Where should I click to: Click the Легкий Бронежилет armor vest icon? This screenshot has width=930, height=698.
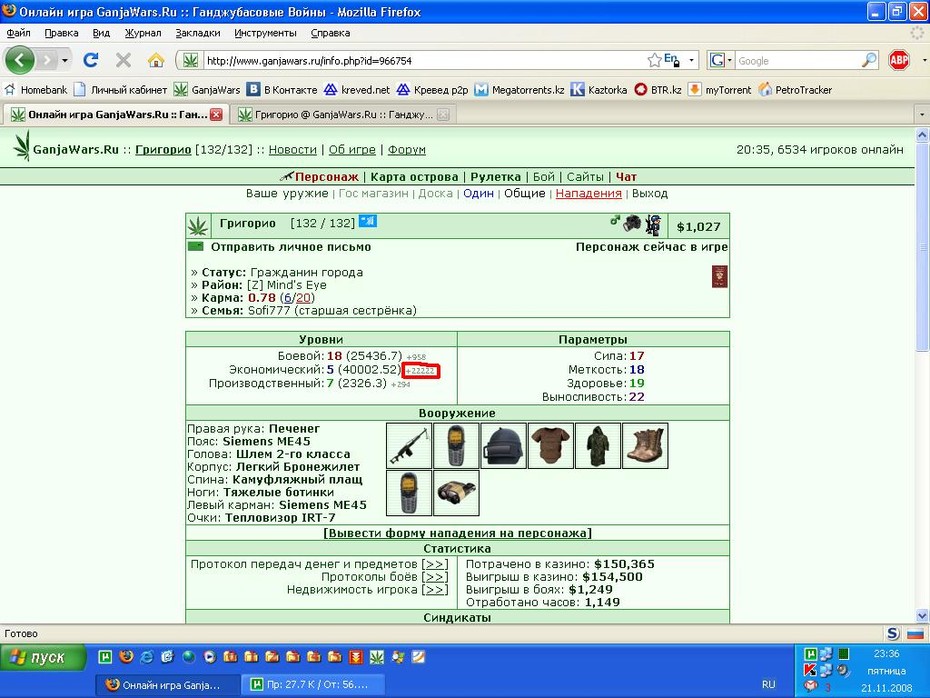tap(551, 445)
